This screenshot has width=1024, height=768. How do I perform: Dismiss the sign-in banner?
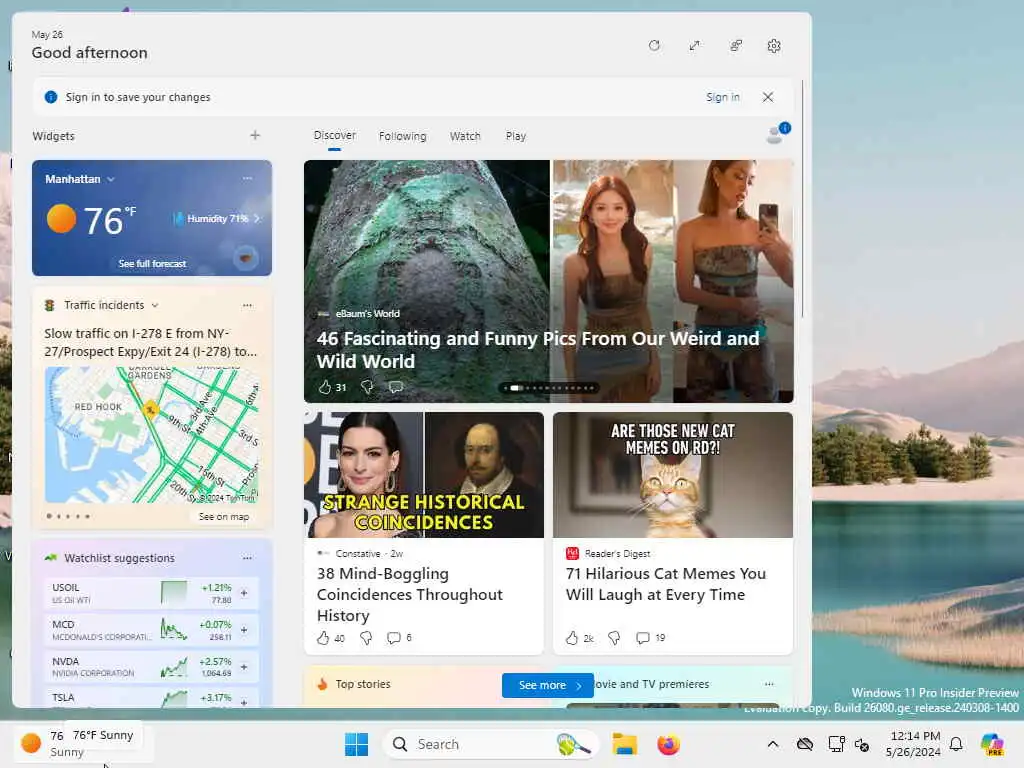(768, 97)
